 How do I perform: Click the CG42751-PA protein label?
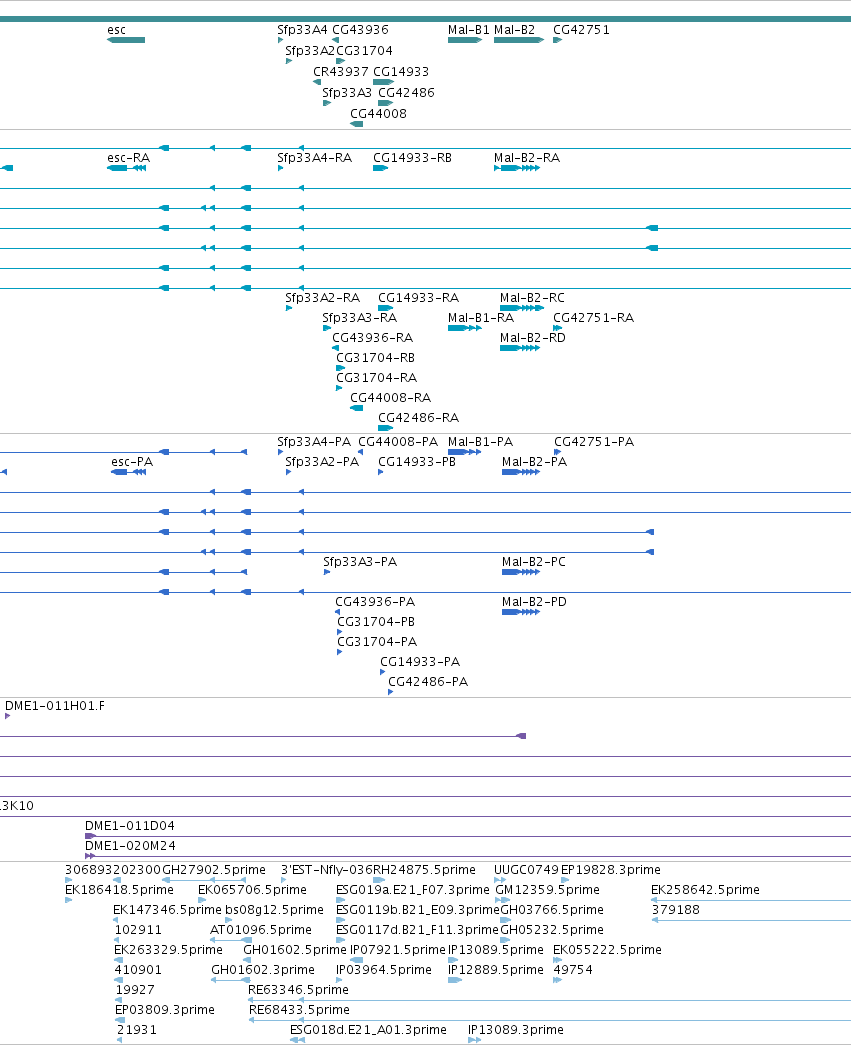pos(594,441)
